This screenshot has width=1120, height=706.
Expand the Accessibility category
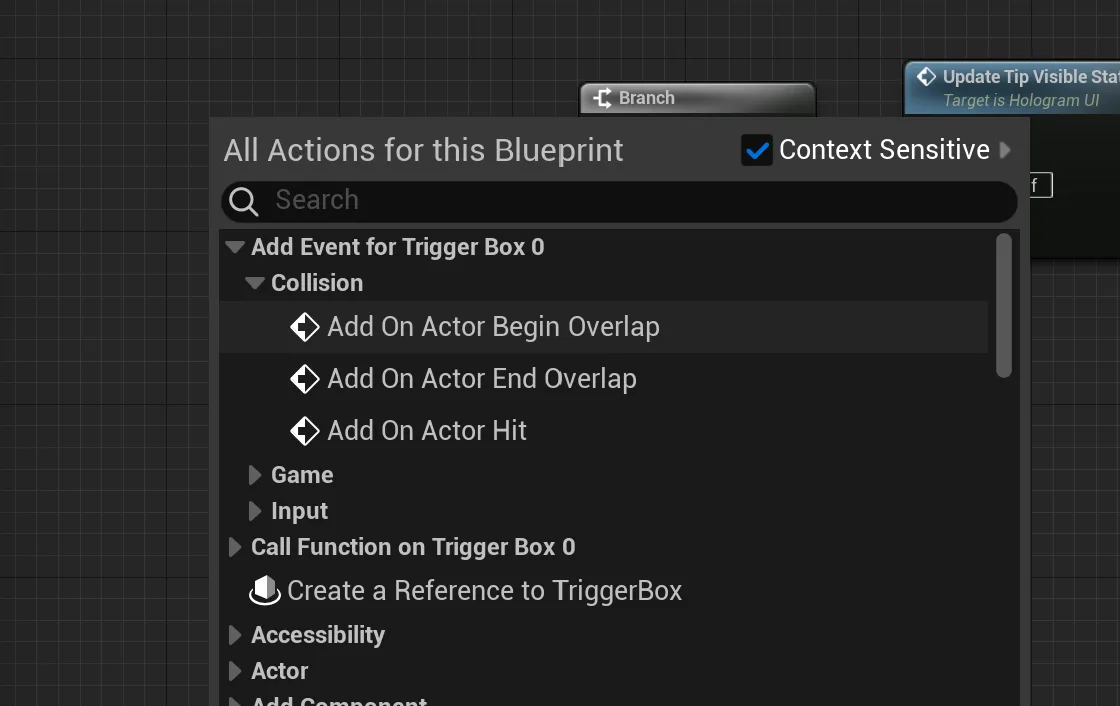tap(235, 635)
